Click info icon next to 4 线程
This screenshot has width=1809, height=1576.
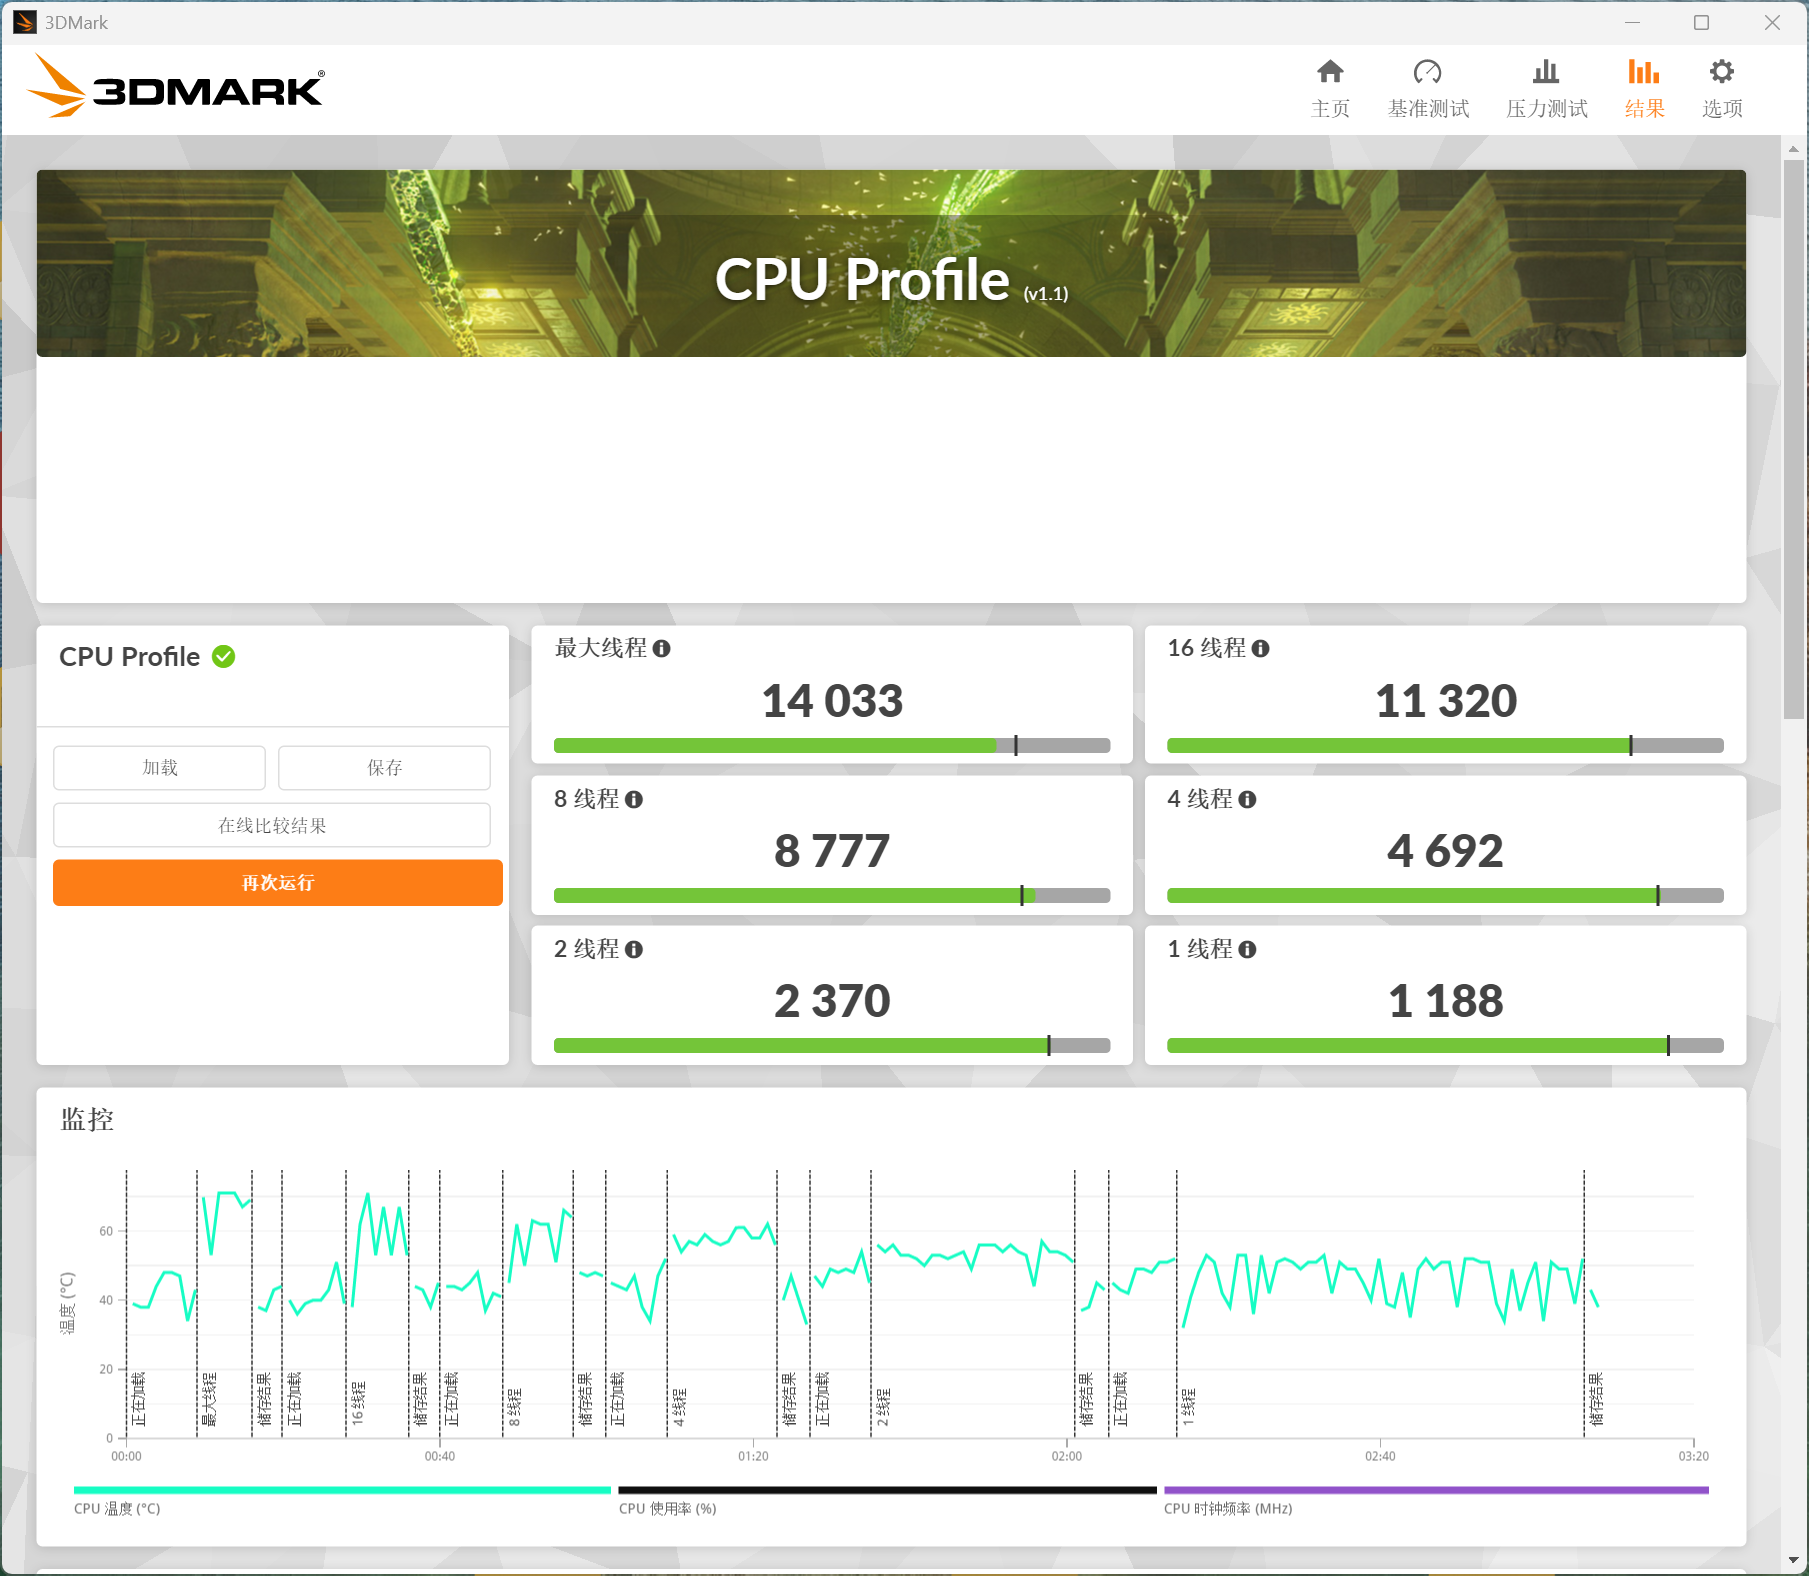[1248, 800]
